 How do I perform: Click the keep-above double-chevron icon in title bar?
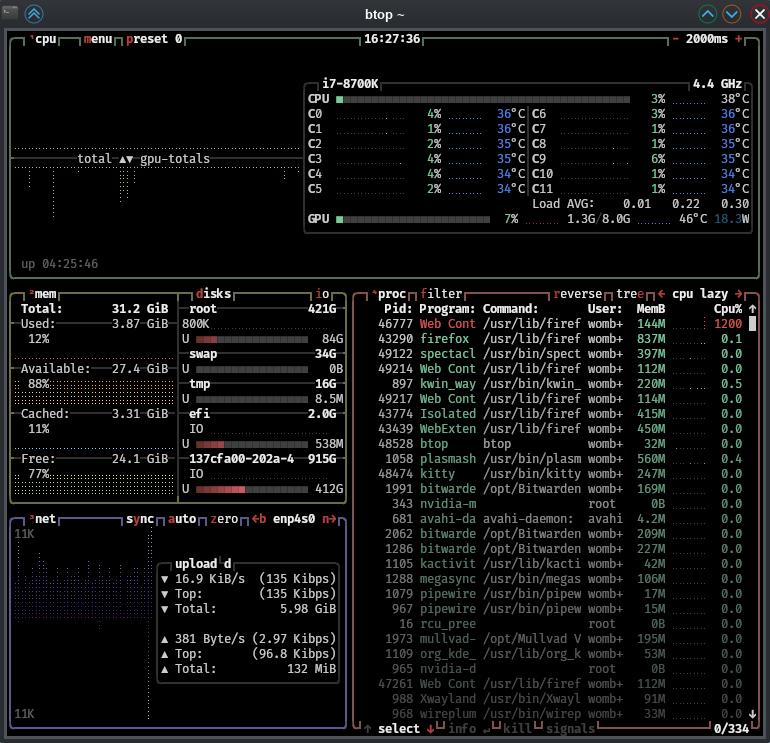[x=34, y=14]
